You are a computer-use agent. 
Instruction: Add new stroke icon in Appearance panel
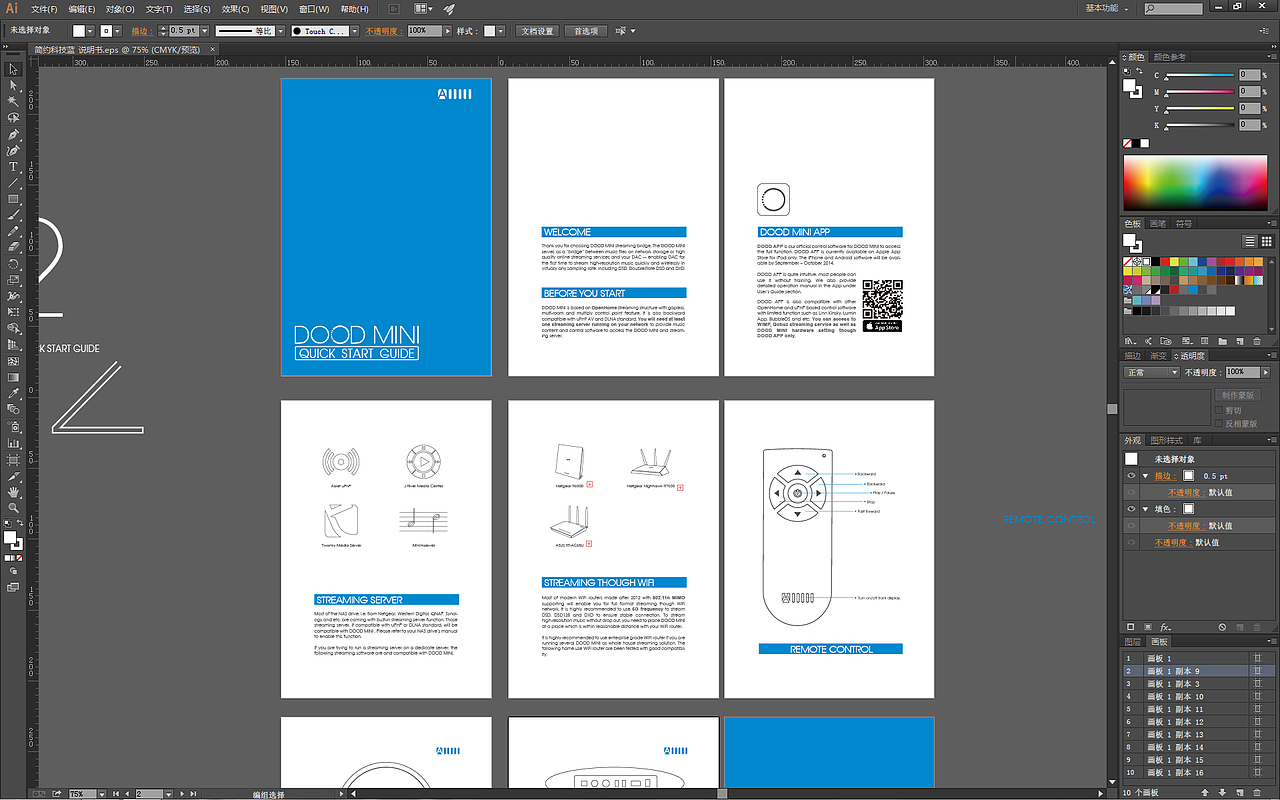pyautogui.click(x=1130, y=627)
